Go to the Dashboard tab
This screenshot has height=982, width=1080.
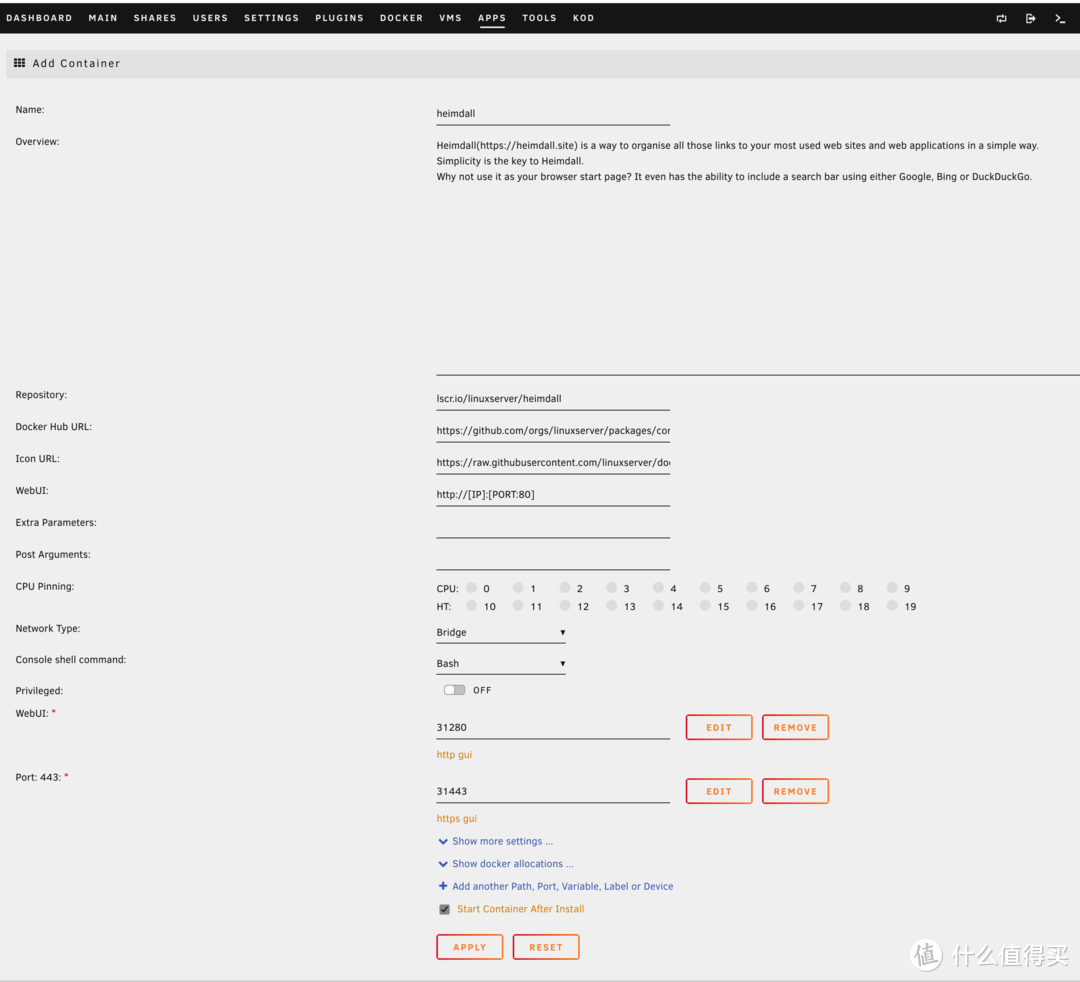[x=39, y=18]
